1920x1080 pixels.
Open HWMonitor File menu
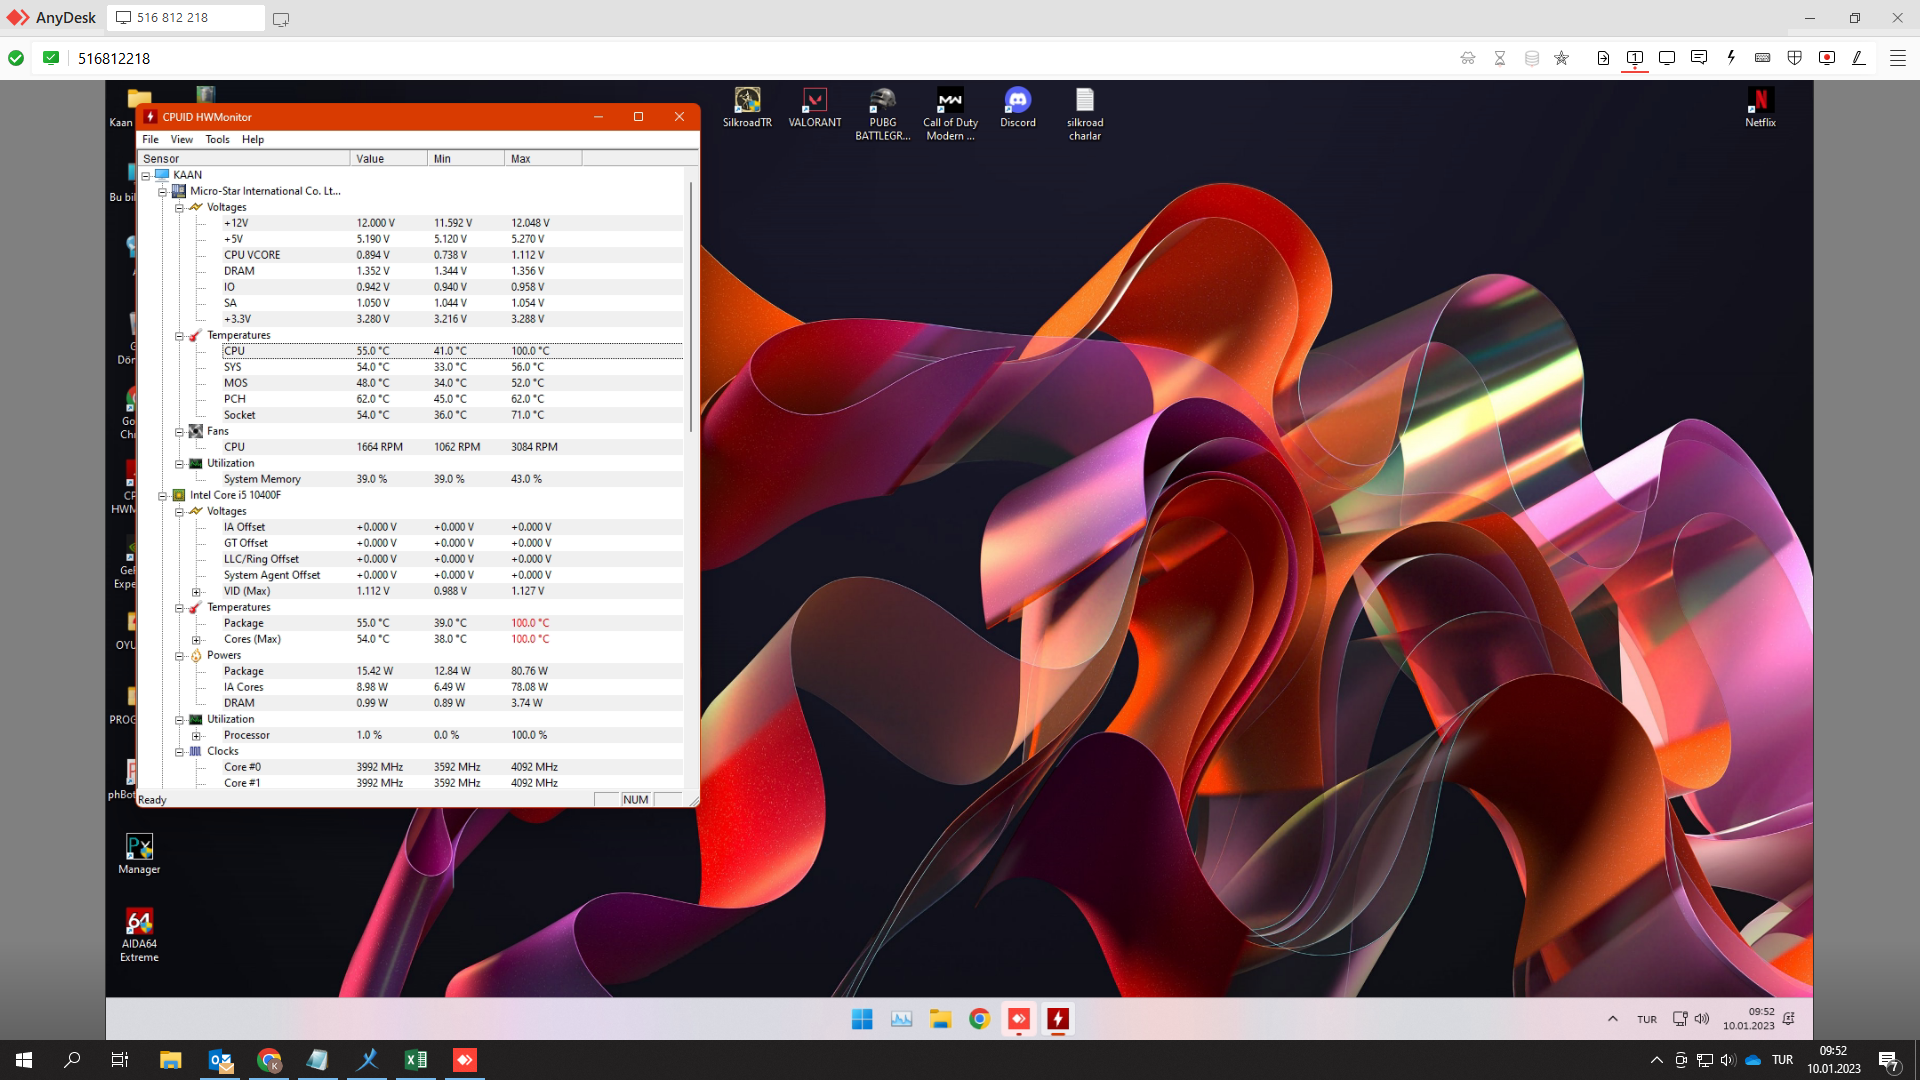(150, 139)
